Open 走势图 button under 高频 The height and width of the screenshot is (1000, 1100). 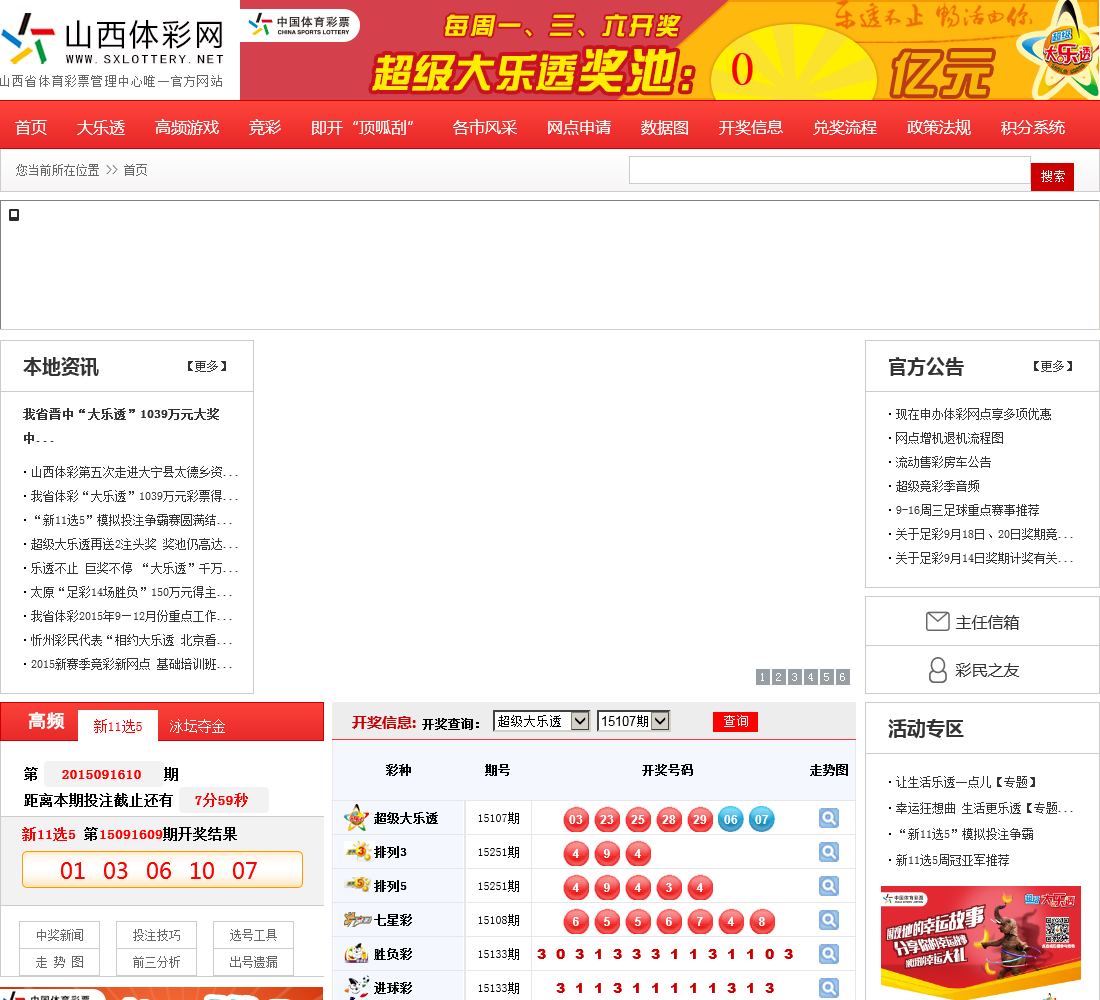(60, 962)
